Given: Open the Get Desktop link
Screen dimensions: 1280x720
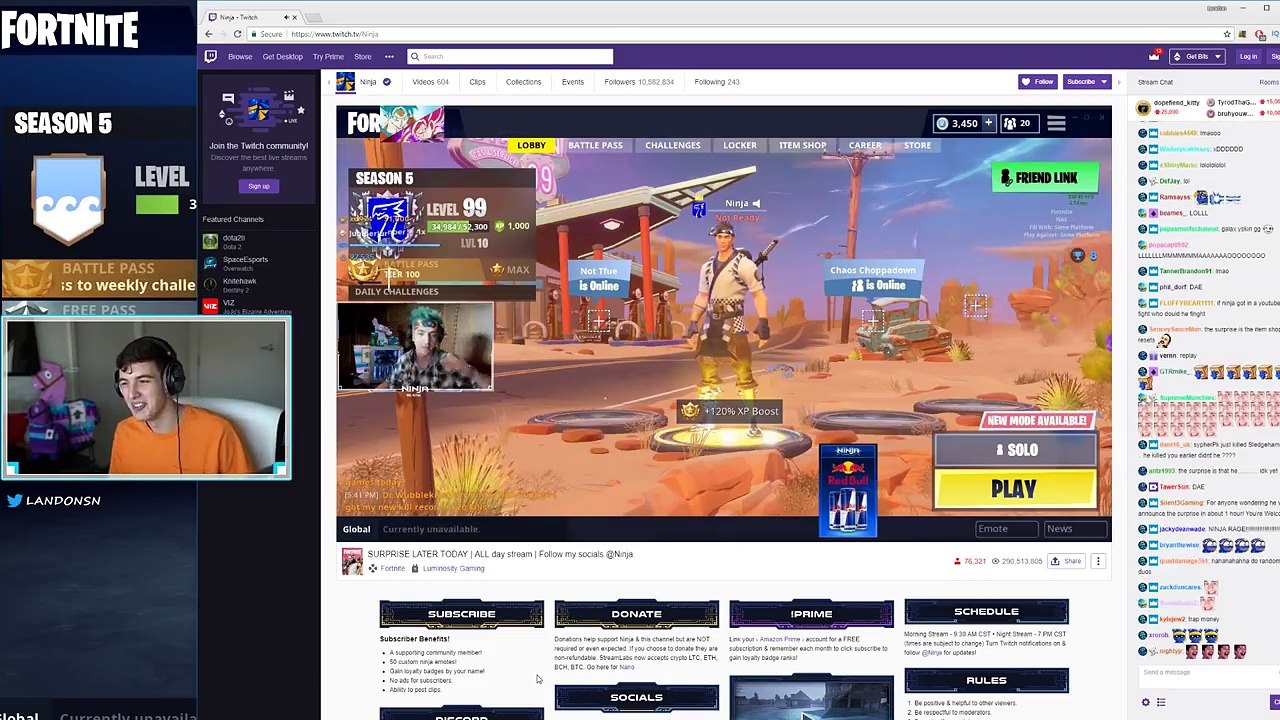Looking at the screenshot, I should click(282, 57).
